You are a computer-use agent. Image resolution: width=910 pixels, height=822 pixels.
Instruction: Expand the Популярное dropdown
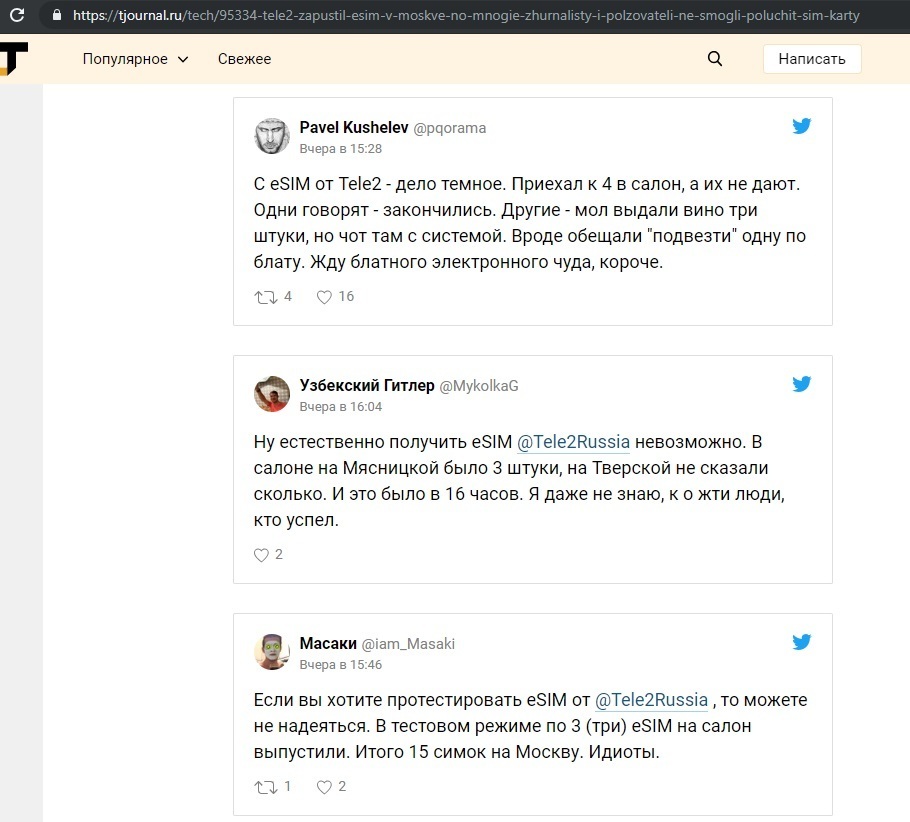(x=136, y=59)
